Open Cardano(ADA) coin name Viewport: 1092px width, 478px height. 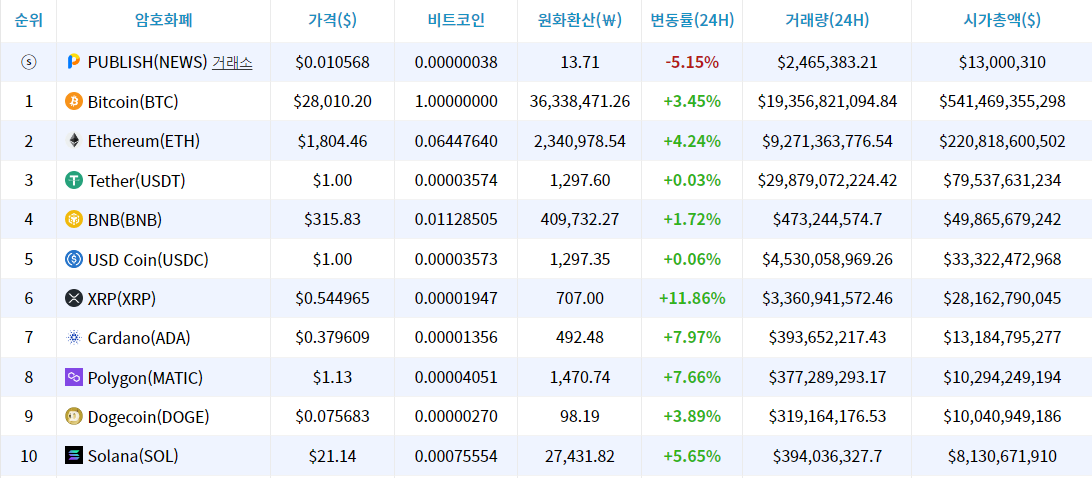point(139,338)
